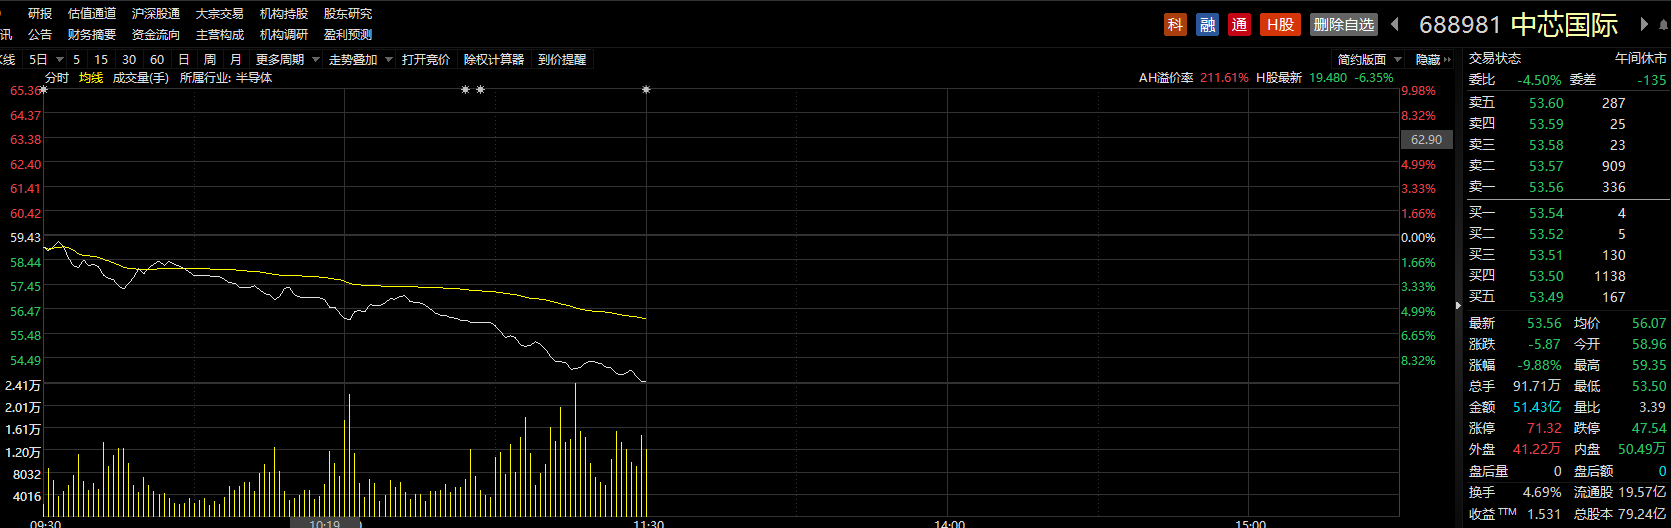1671x528 pixels.
Task: Expand the 5日 period dropdown
Action: coord(43,60)
